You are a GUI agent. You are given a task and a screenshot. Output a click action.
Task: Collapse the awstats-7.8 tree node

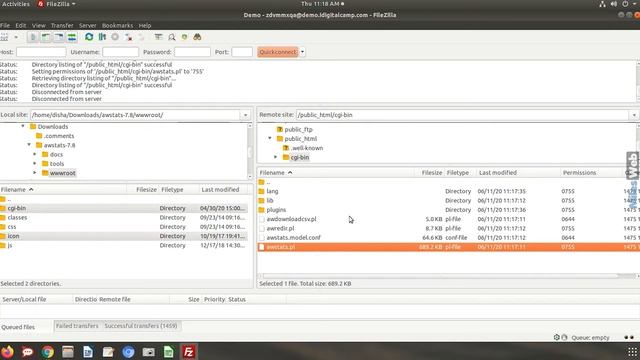[29, 145]
